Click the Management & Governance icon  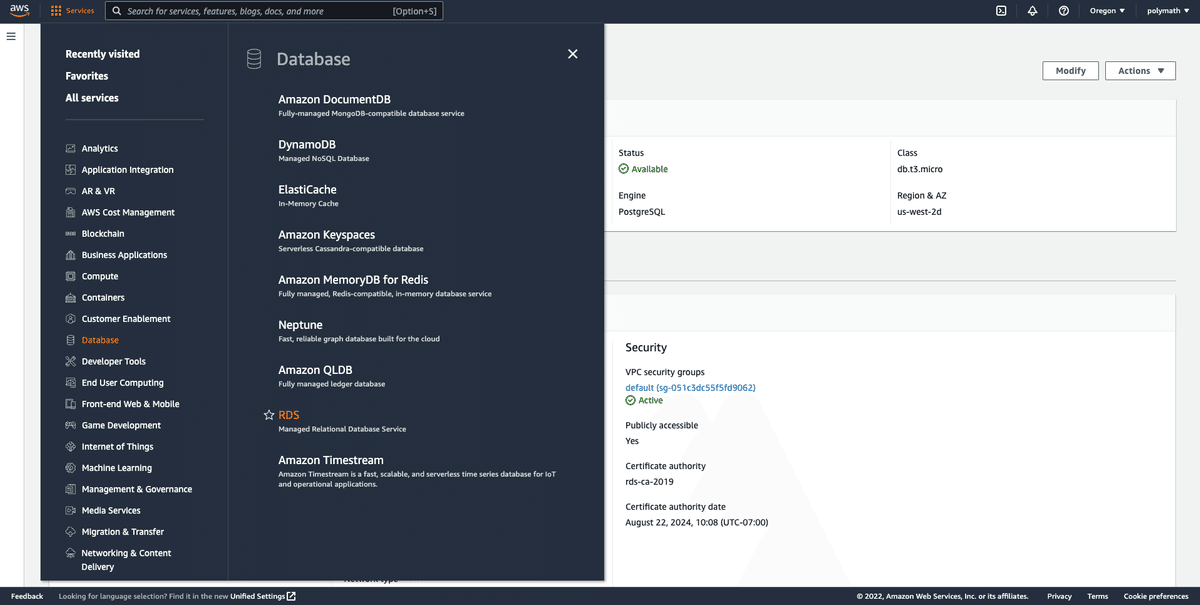[71, 489]
